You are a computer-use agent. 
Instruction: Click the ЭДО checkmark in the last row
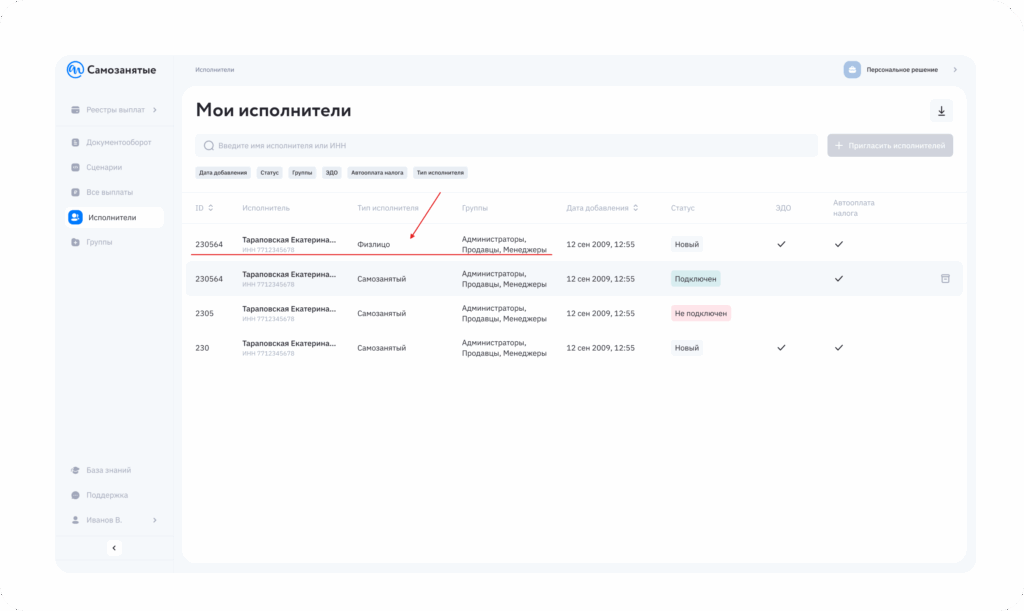(781, 348)
